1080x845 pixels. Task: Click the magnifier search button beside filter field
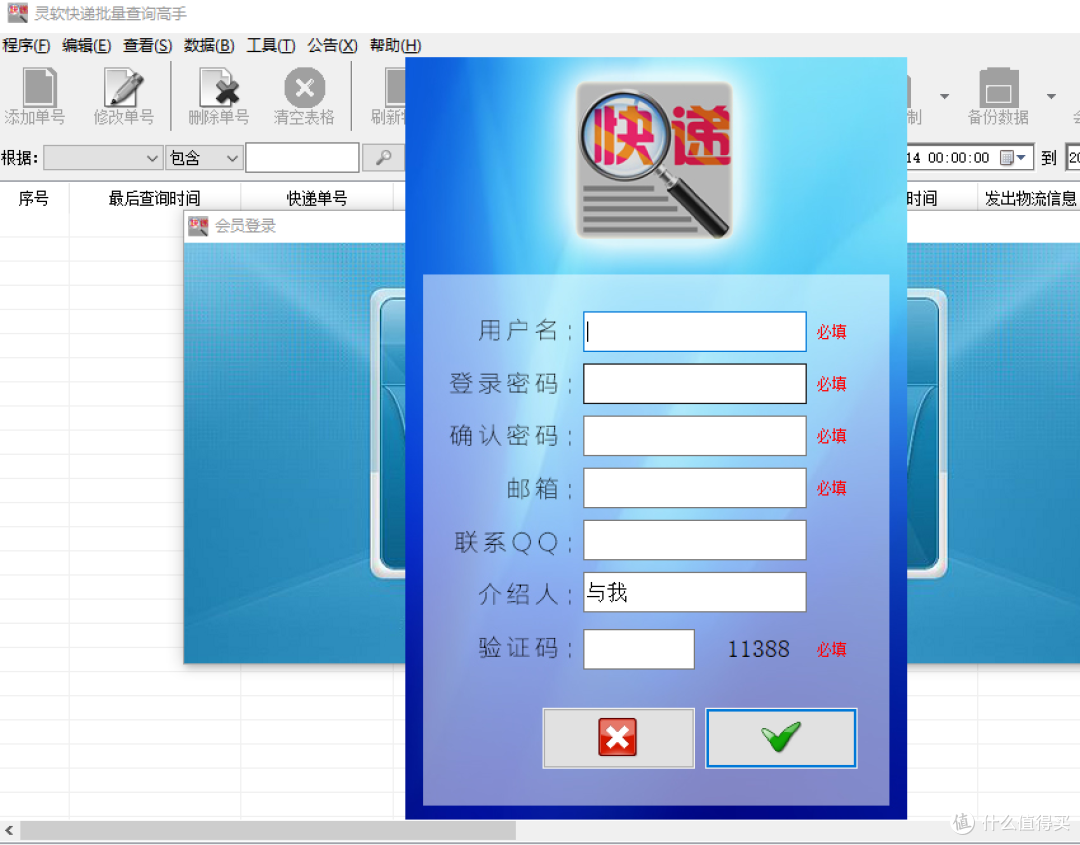click(x=384, y=158)
